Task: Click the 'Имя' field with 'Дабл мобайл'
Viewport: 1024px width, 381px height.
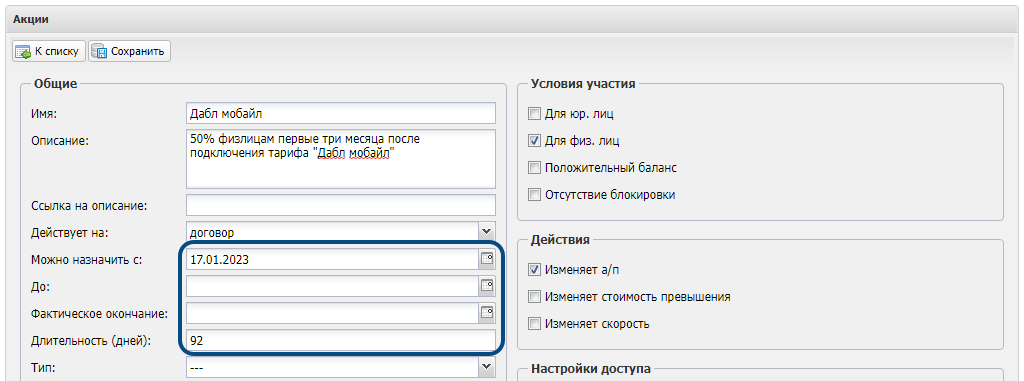Action: tap(341, 113)
